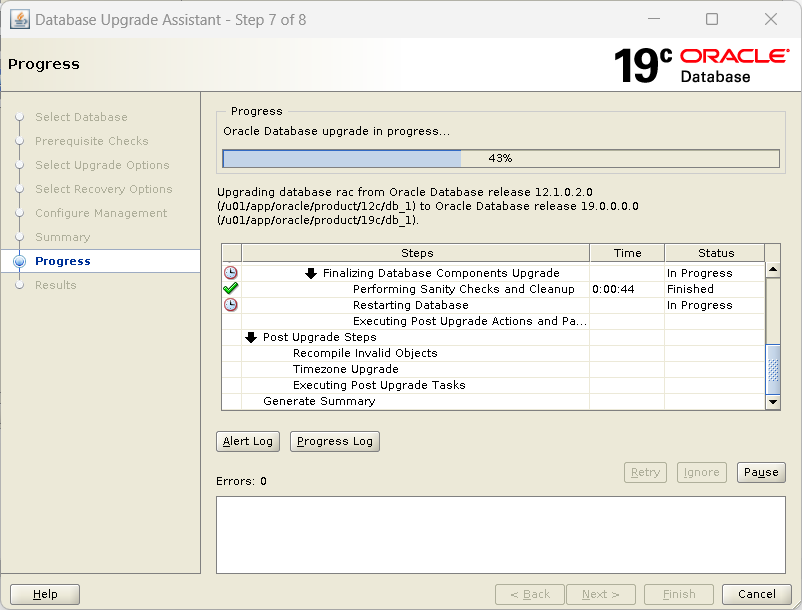Select the Select Database wizard step
Screen dimensions: 802x610
coord(81,117)
